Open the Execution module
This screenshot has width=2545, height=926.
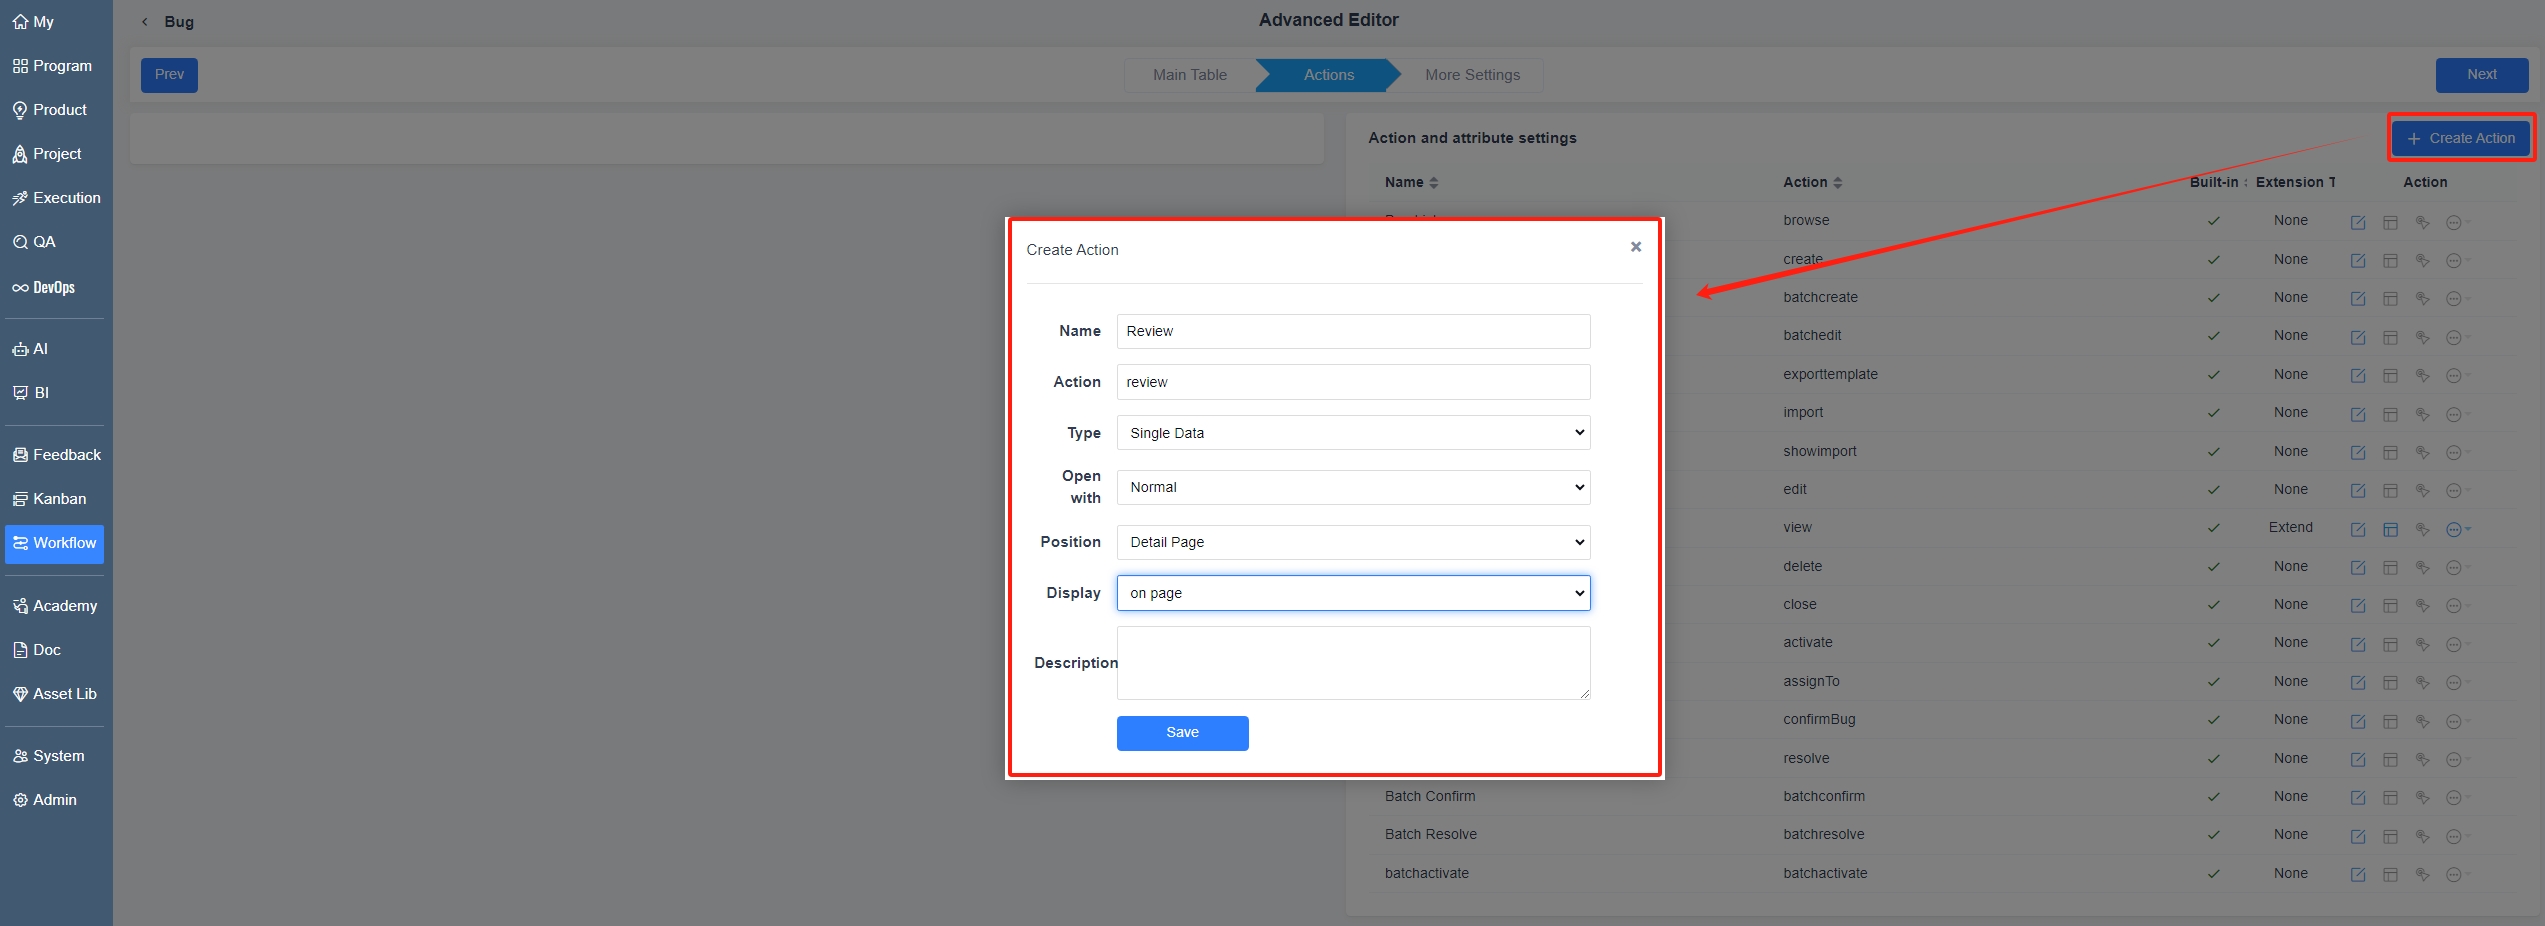(56, 198)
